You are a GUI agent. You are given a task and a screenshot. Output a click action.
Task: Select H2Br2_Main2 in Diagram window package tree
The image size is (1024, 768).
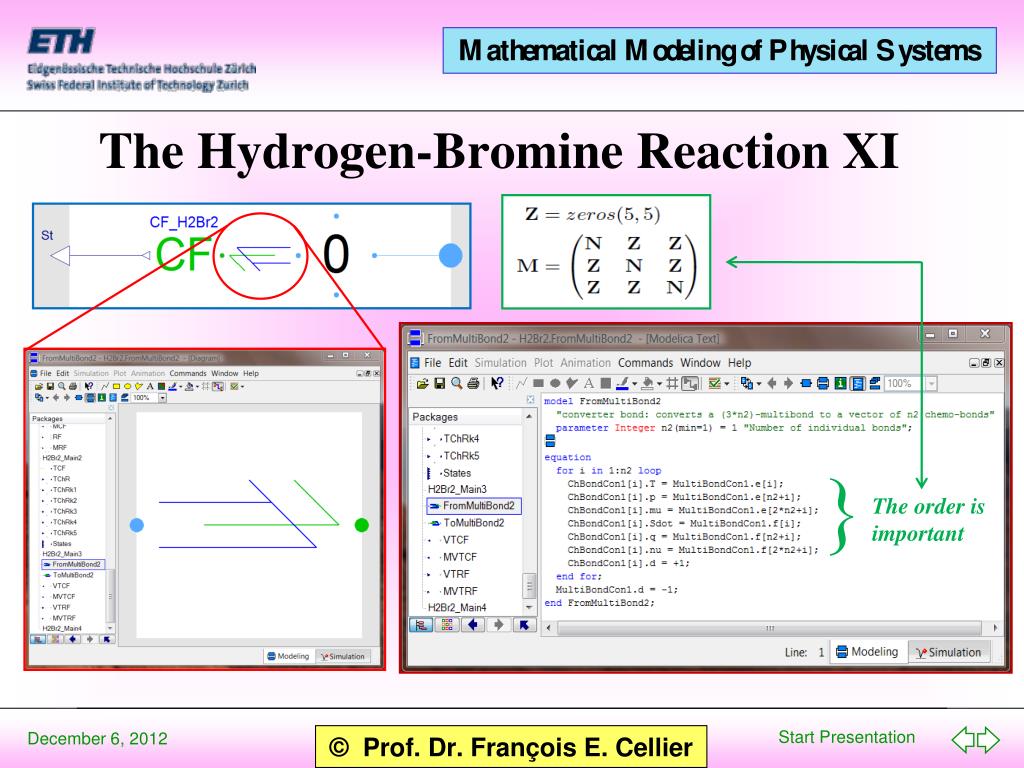click(62, 458)
